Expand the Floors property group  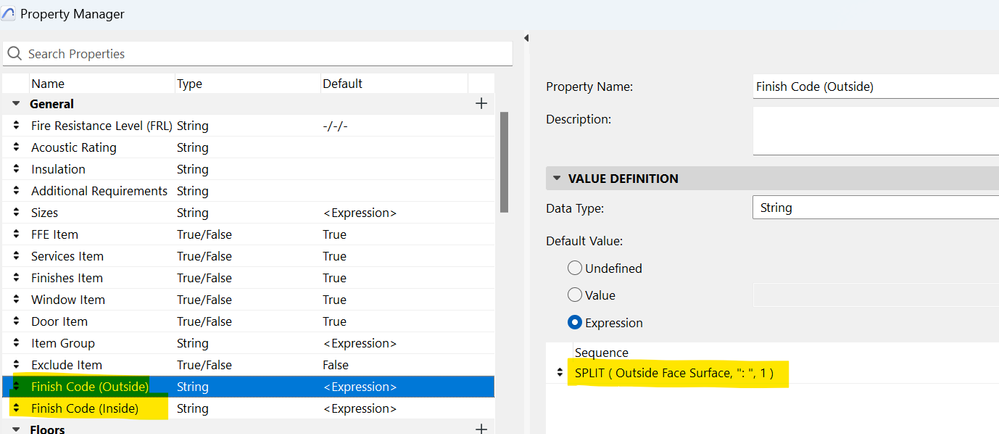point(16,429)
